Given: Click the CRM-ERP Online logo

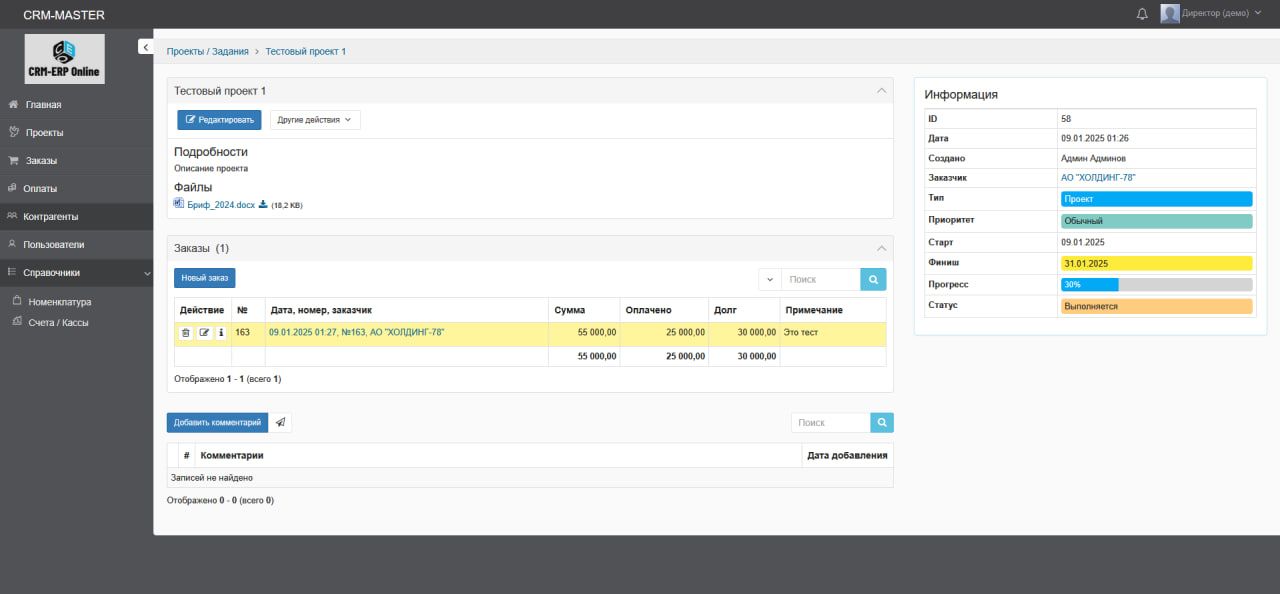Looking at the screenshot, I should pos(64,59).
